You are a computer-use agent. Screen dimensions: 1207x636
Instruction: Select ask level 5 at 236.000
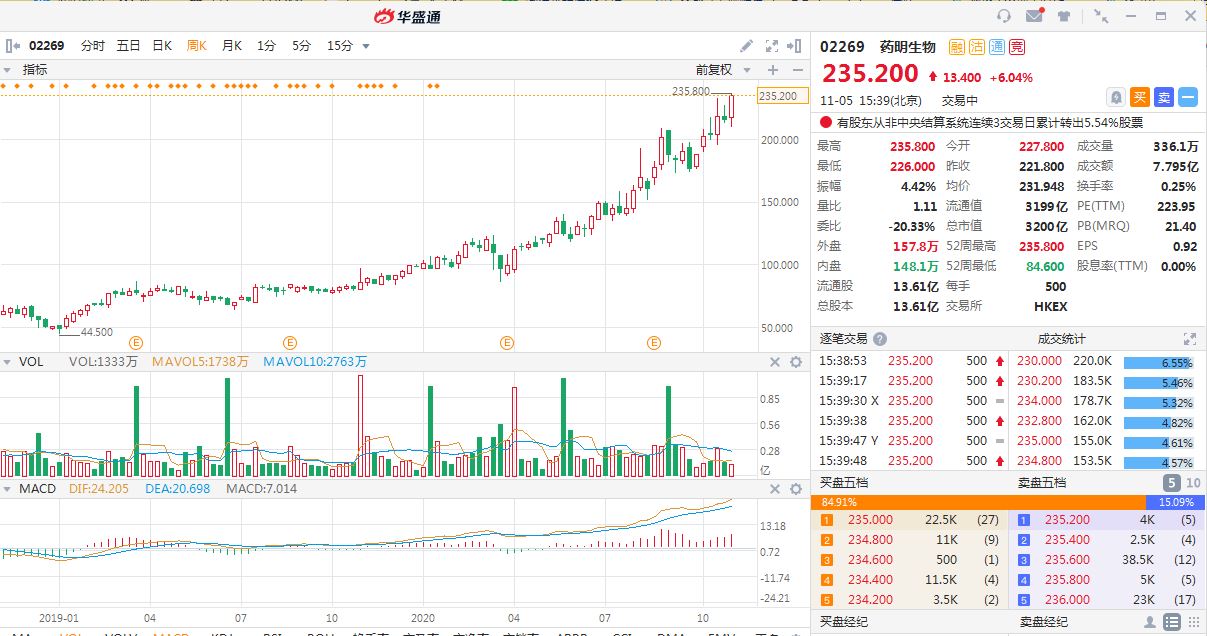coord(1108,600)
